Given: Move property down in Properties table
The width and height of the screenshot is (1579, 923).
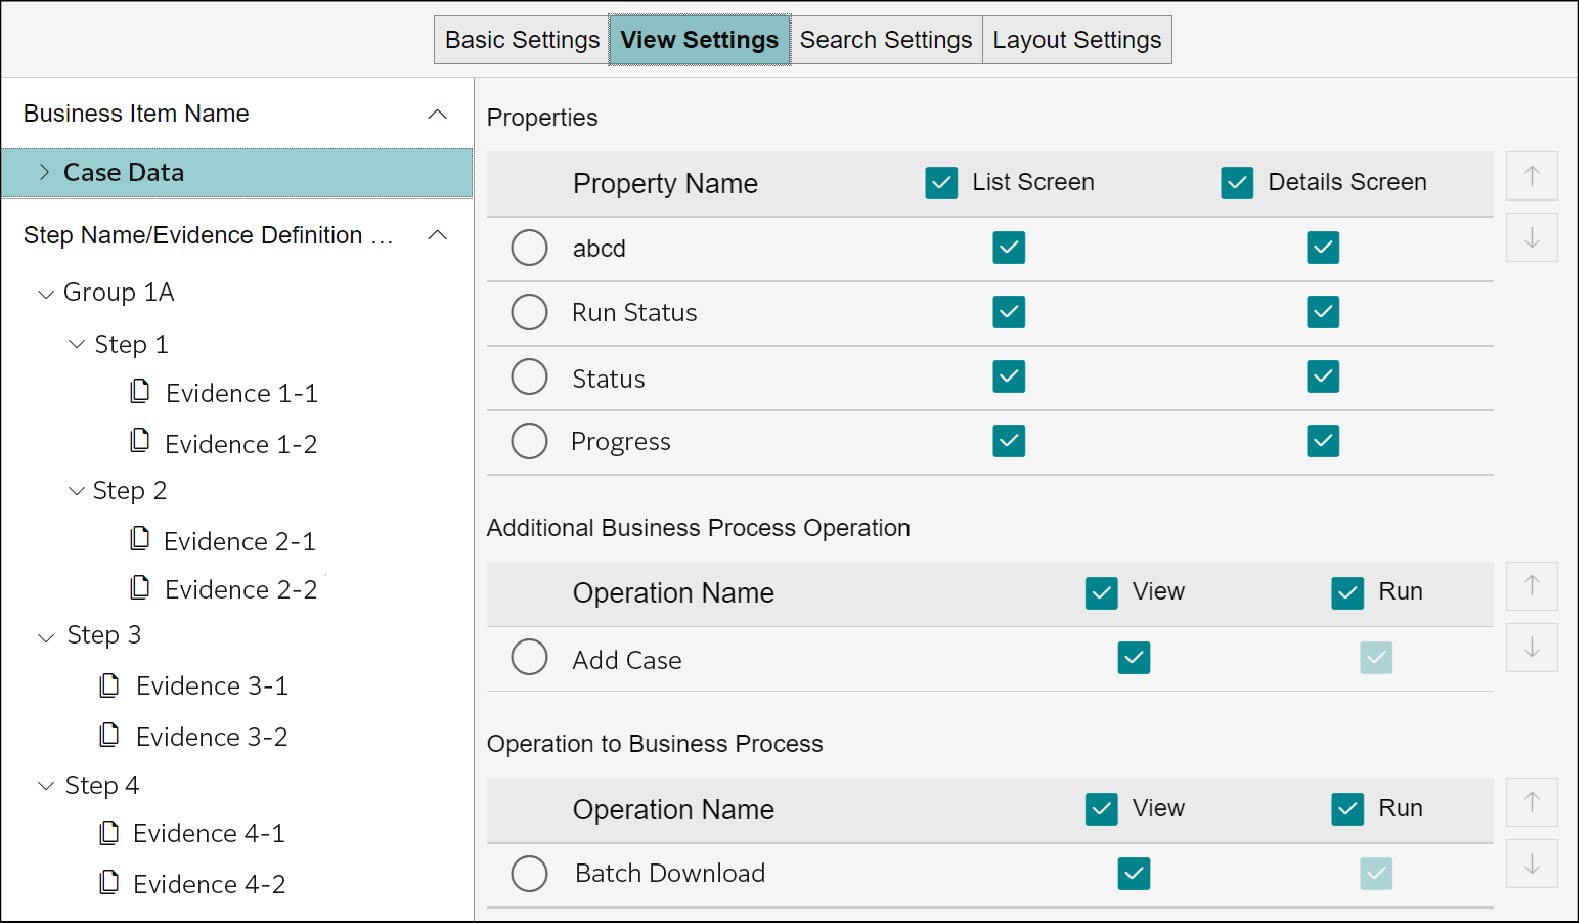Looking at the screenshot, I should click(1531, 238).
